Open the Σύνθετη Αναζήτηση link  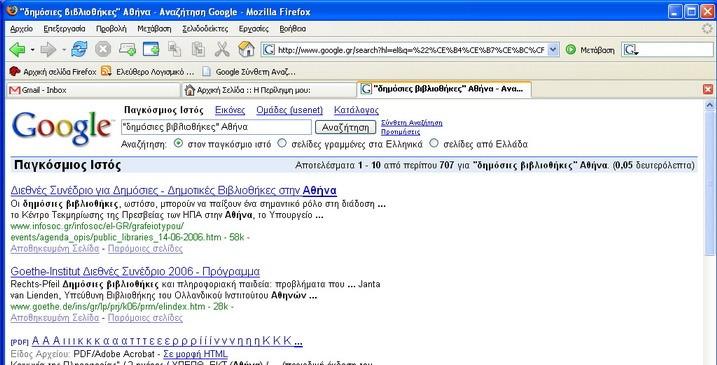click(x=412, y=123)
